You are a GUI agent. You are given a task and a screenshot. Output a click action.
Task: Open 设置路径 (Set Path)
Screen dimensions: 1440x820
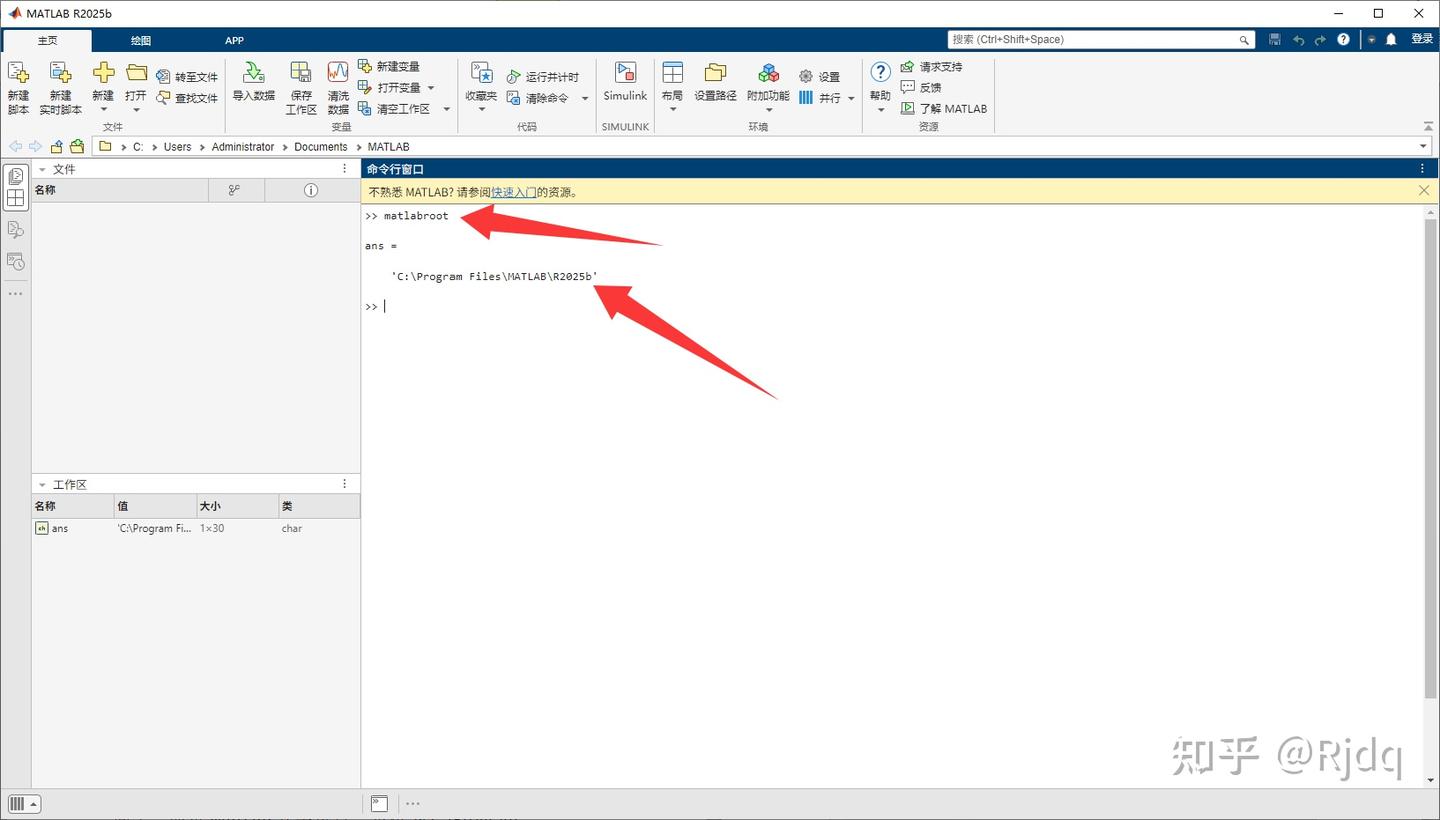pos(715,82)
